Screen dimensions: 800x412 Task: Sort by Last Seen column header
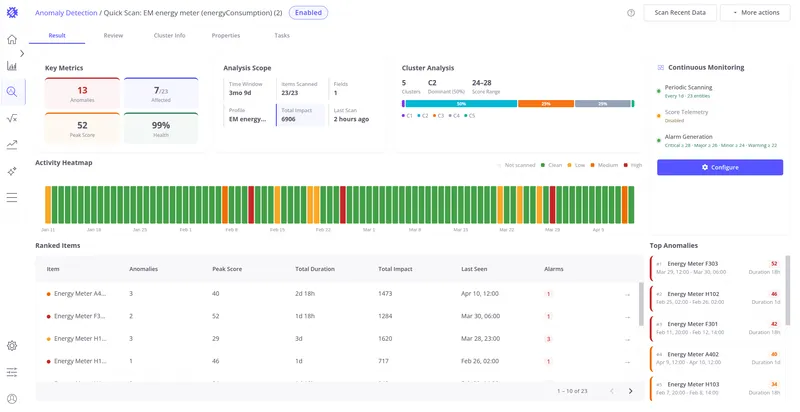pyautogui.click(x=474, y=269)
